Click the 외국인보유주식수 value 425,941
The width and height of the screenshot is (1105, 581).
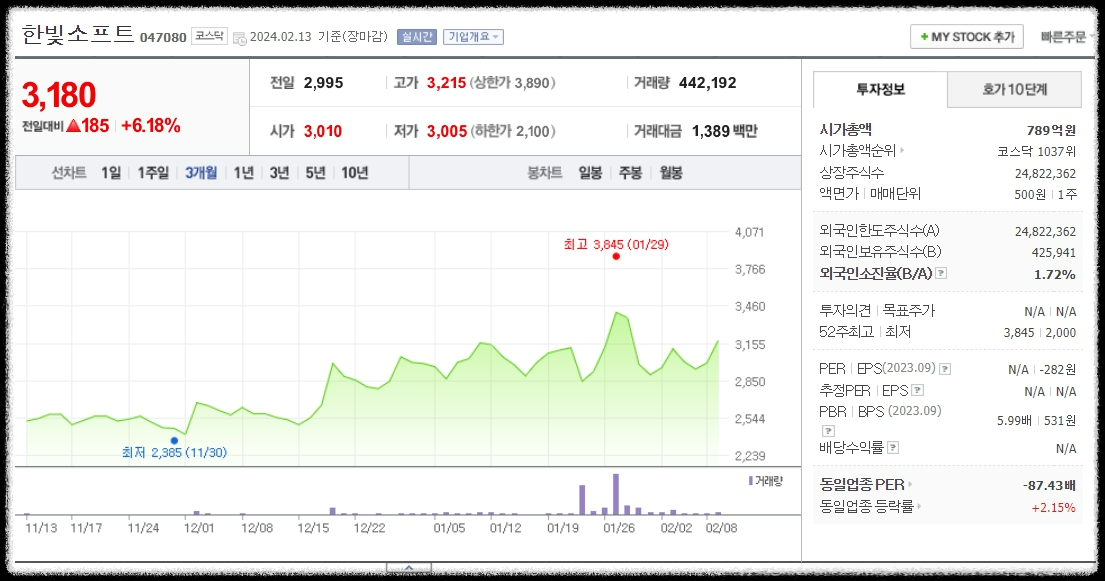tap(1054, 252)
